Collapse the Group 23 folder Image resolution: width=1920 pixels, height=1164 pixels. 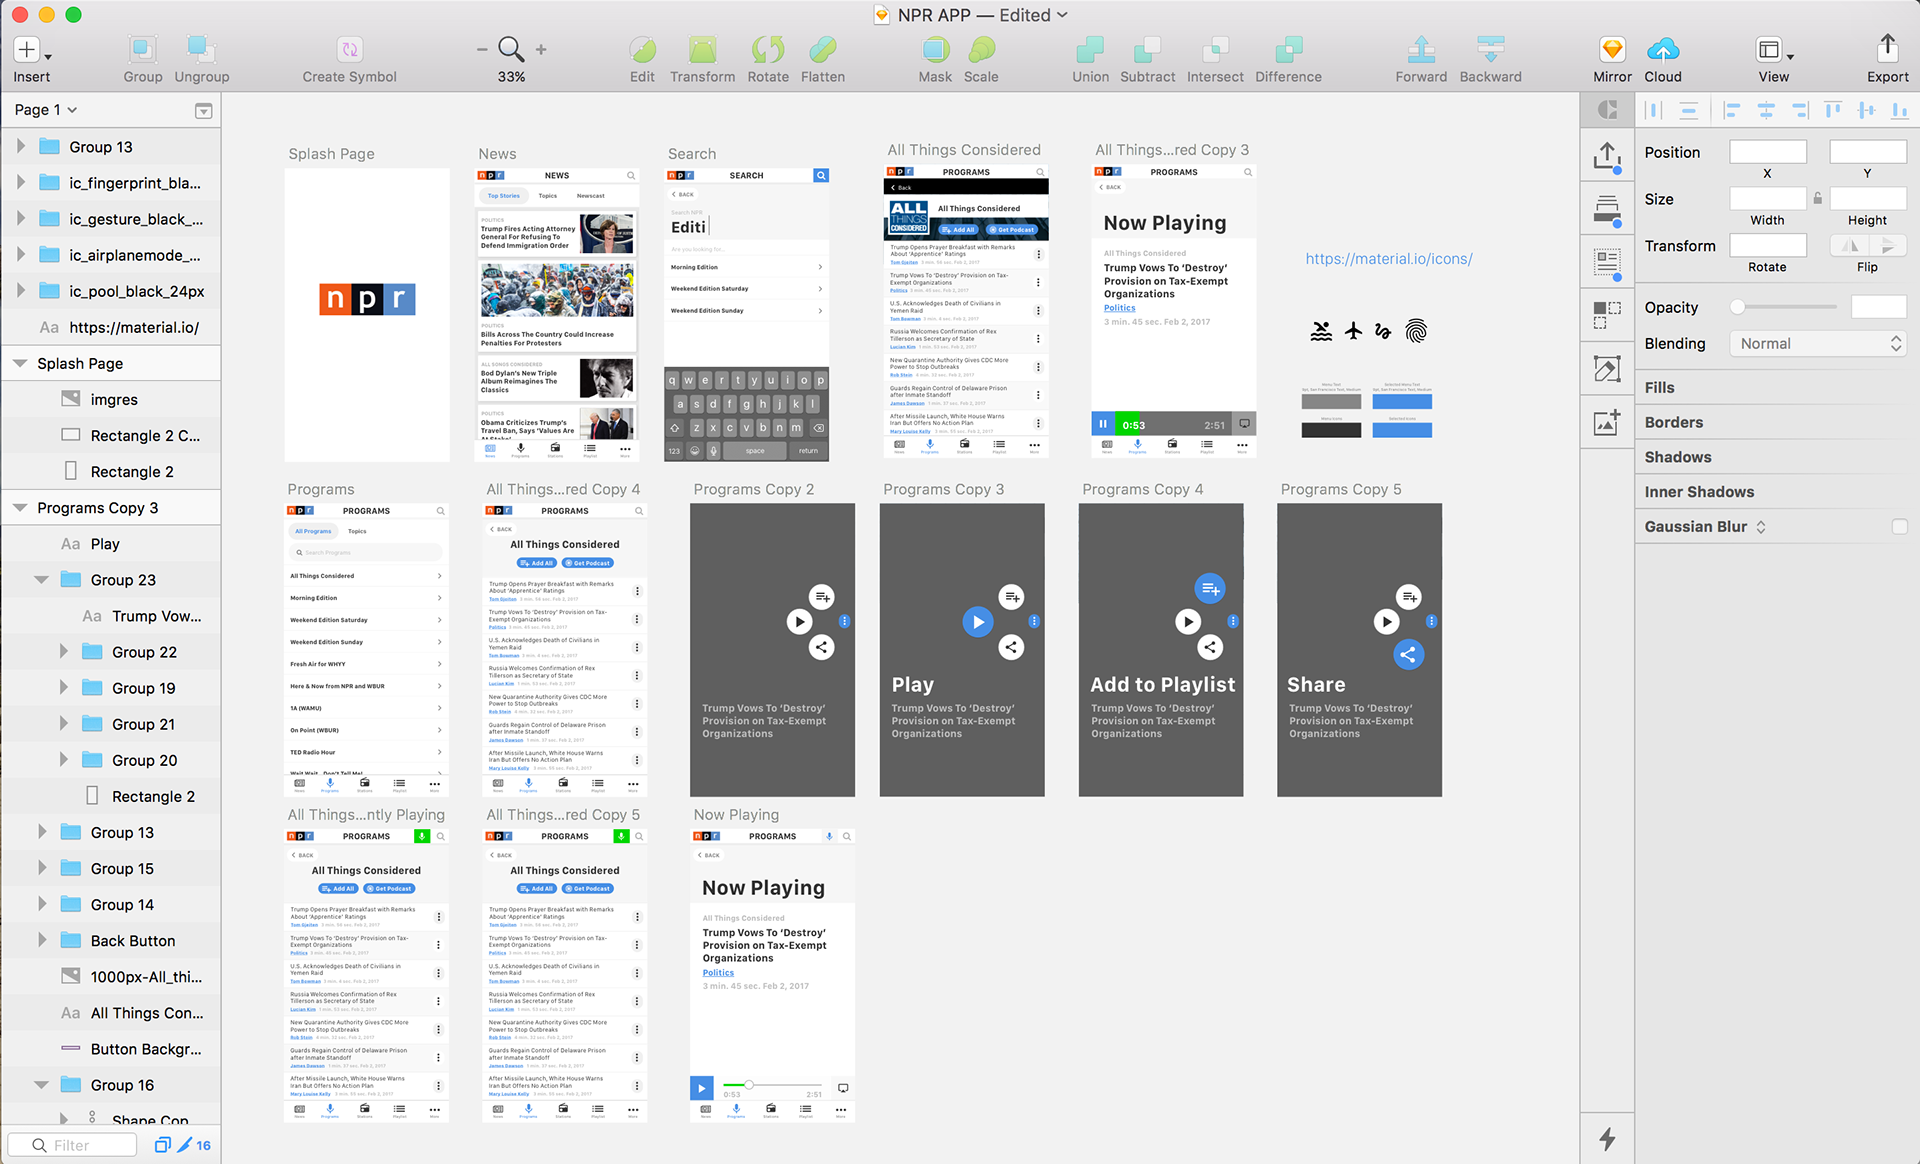(41, 579)
